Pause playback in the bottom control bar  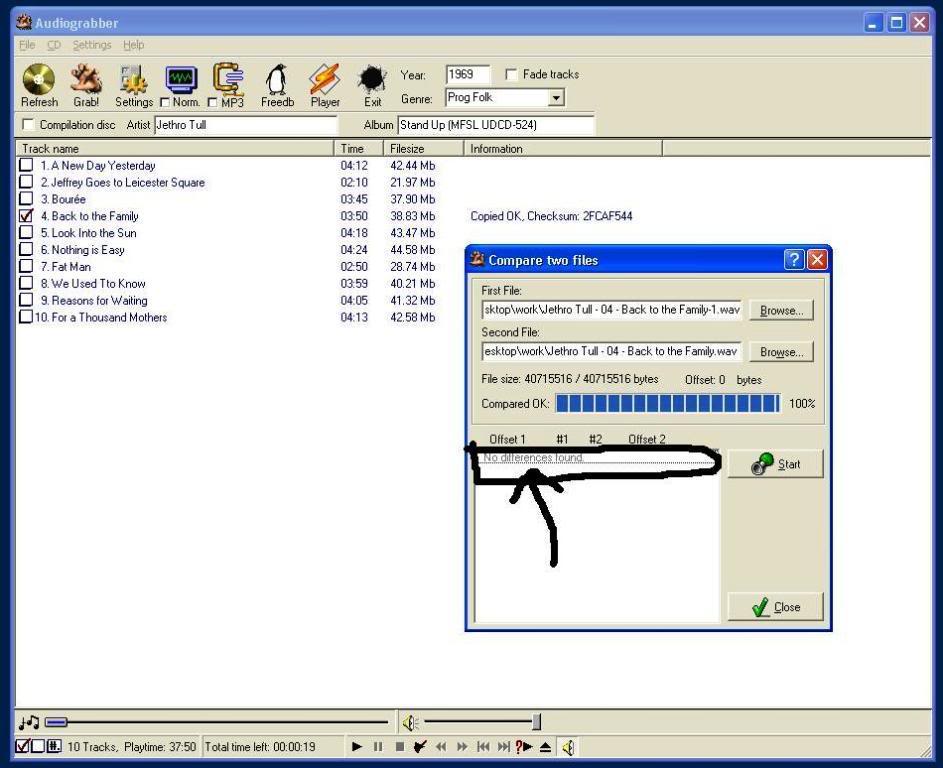pos(378,746)
